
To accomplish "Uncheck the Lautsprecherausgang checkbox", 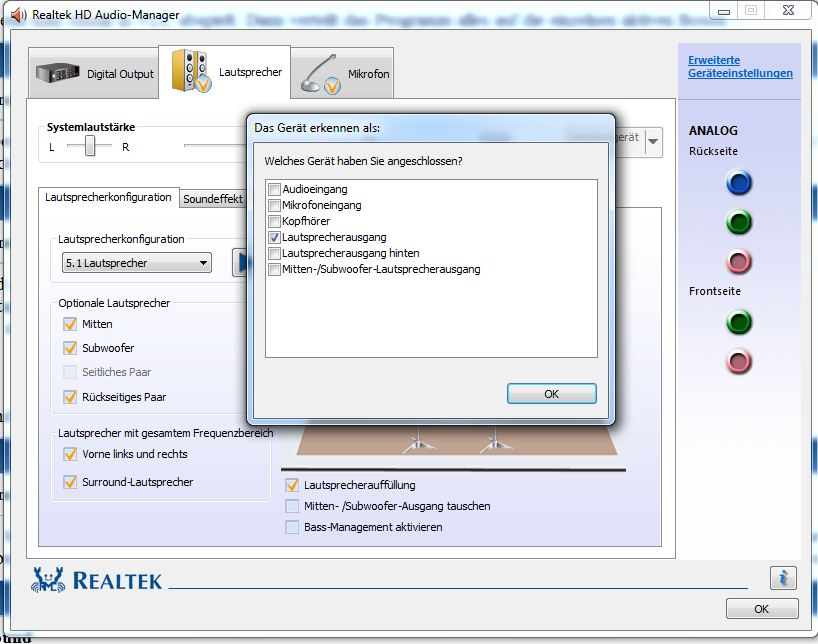I will point(274,237).
